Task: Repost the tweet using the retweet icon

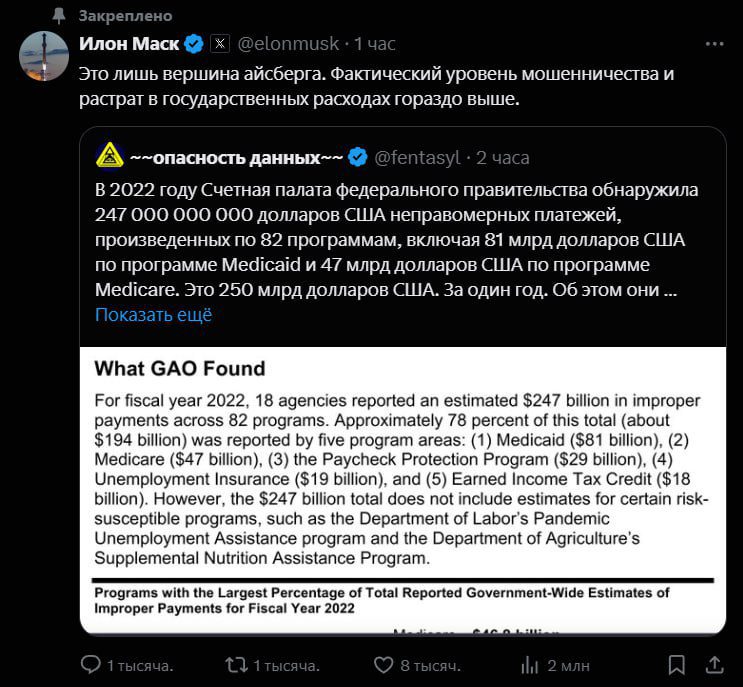Action: coord(237,665)
